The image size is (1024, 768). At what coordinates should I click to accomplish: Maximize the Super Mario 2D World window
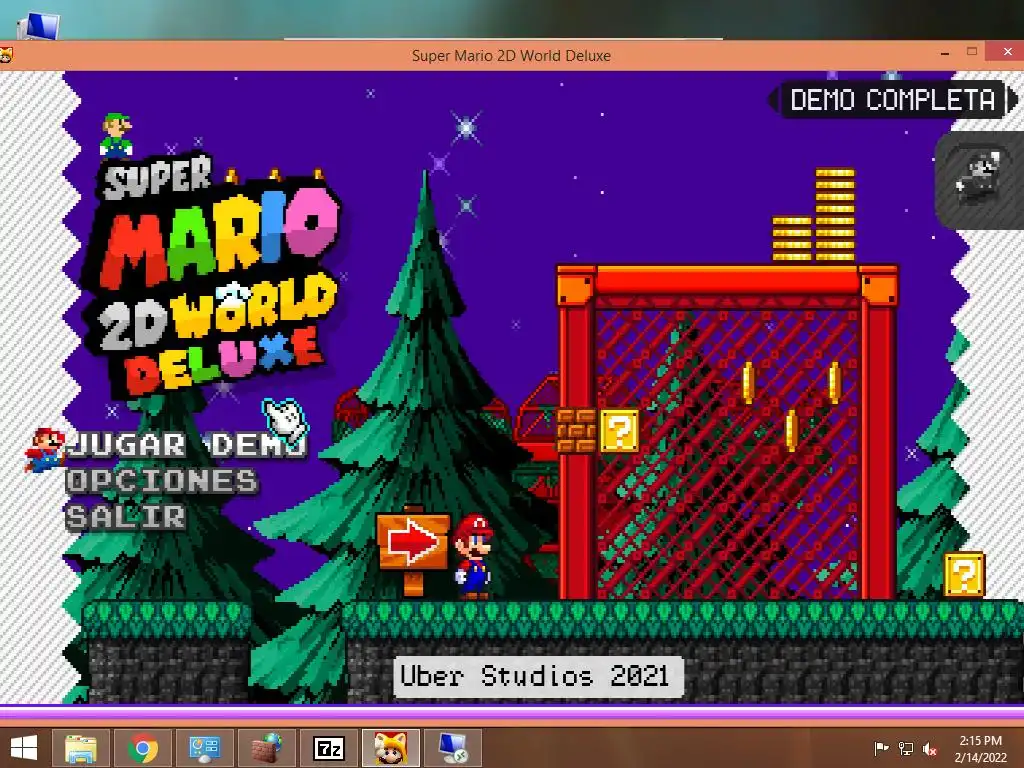point(972,52)
